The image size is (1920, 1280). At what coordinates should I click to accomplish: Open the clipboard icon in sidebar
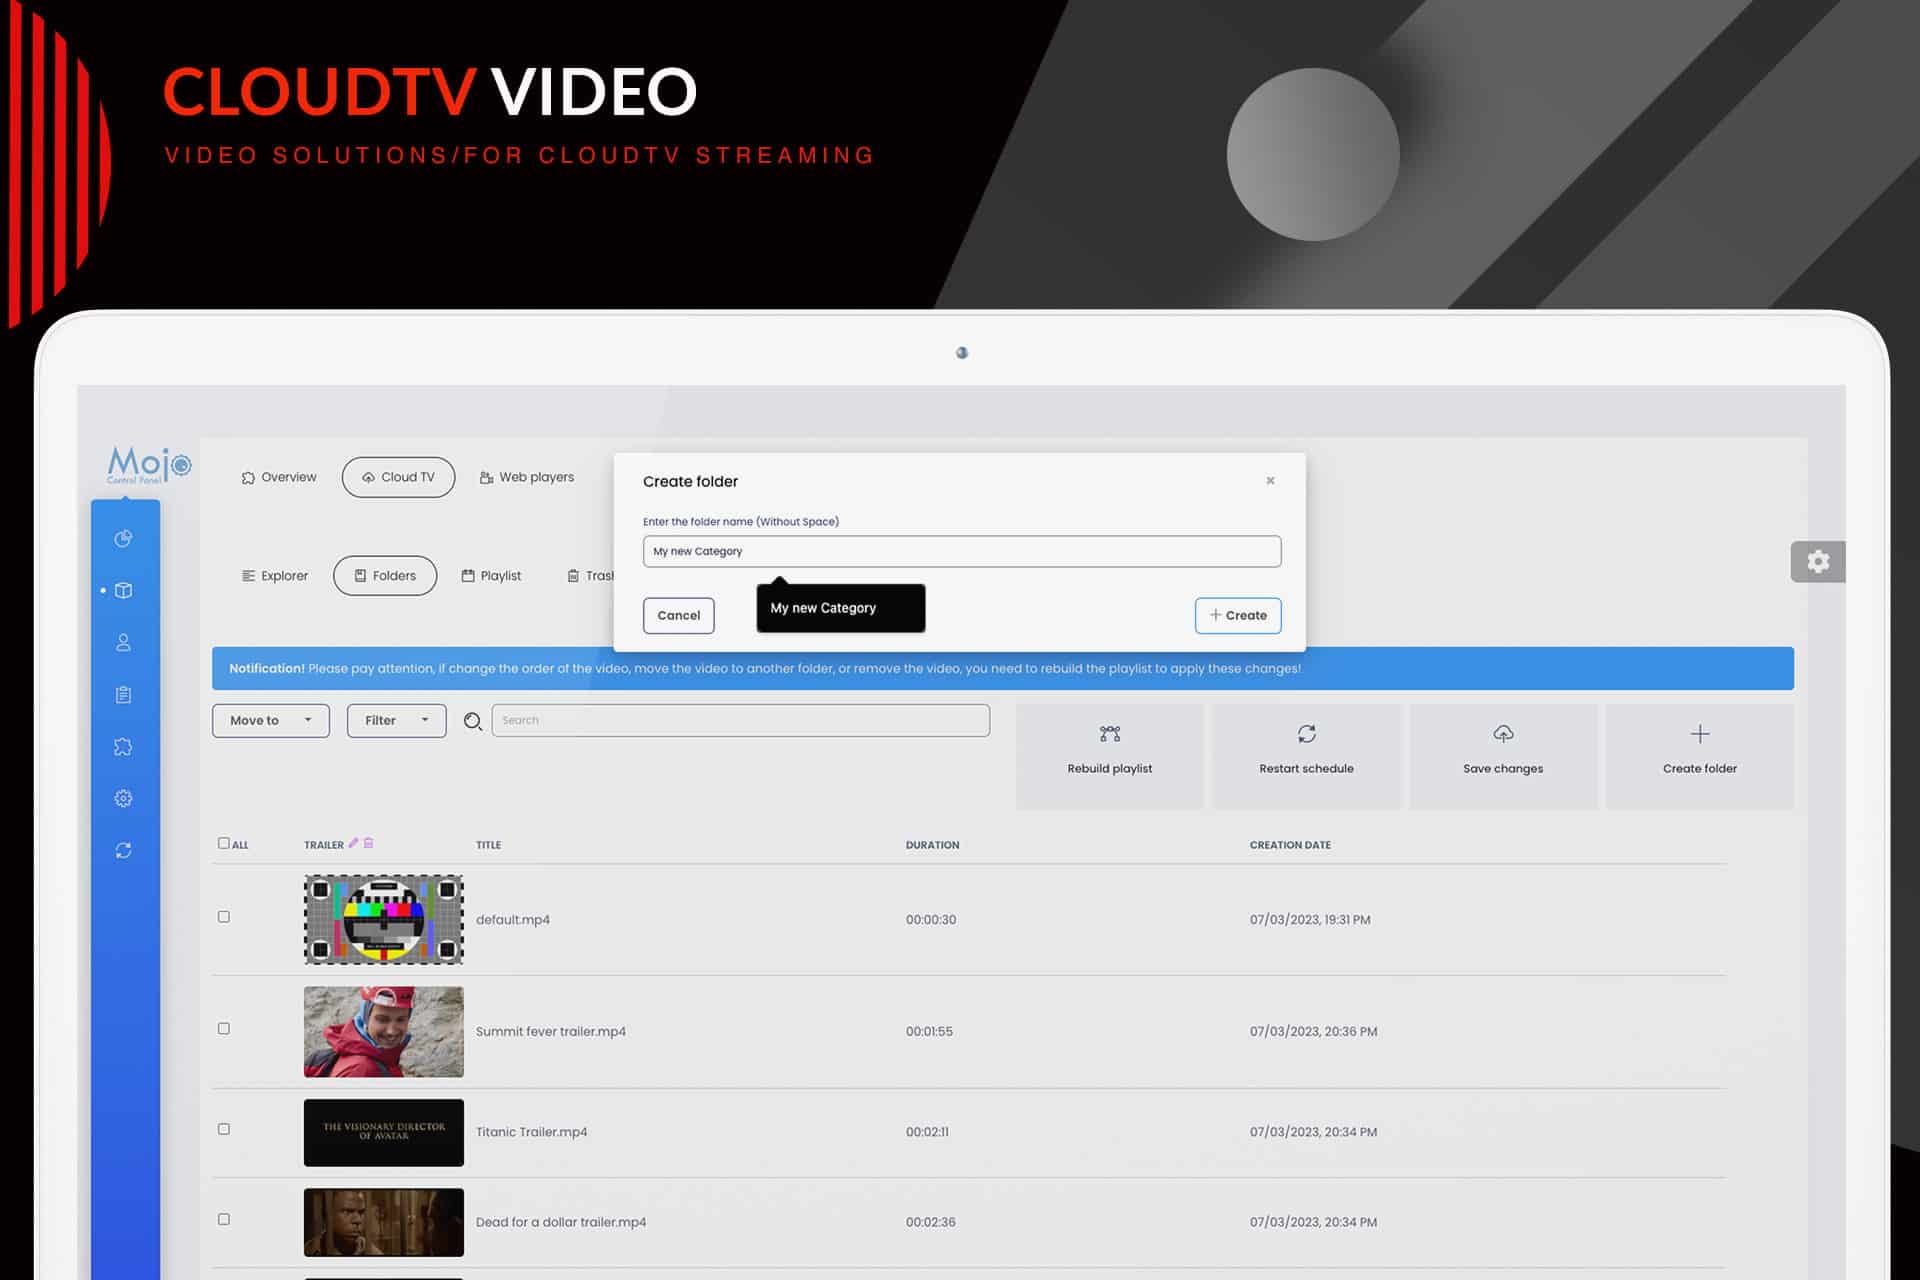pyautogui.click(x=123, y=695)
